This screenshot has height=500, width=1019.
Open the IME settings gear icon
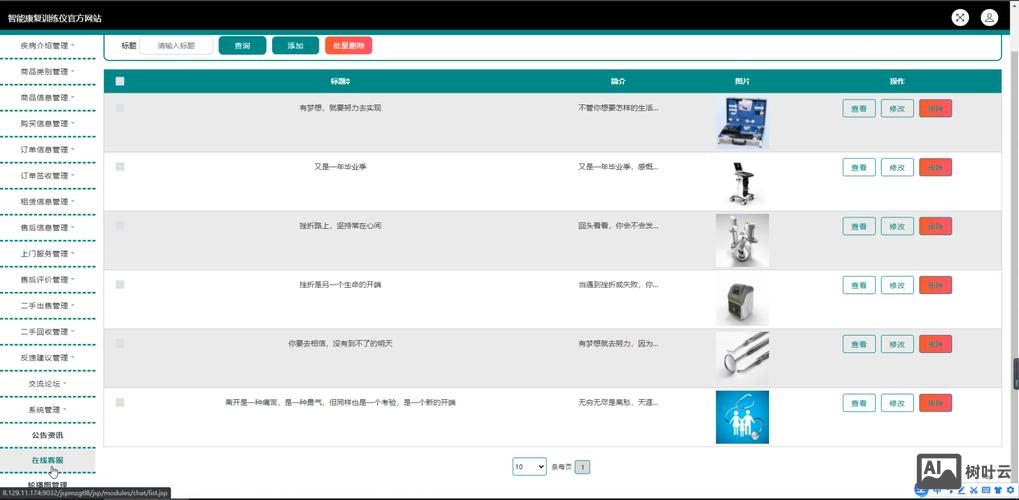tap(1009, 490)
